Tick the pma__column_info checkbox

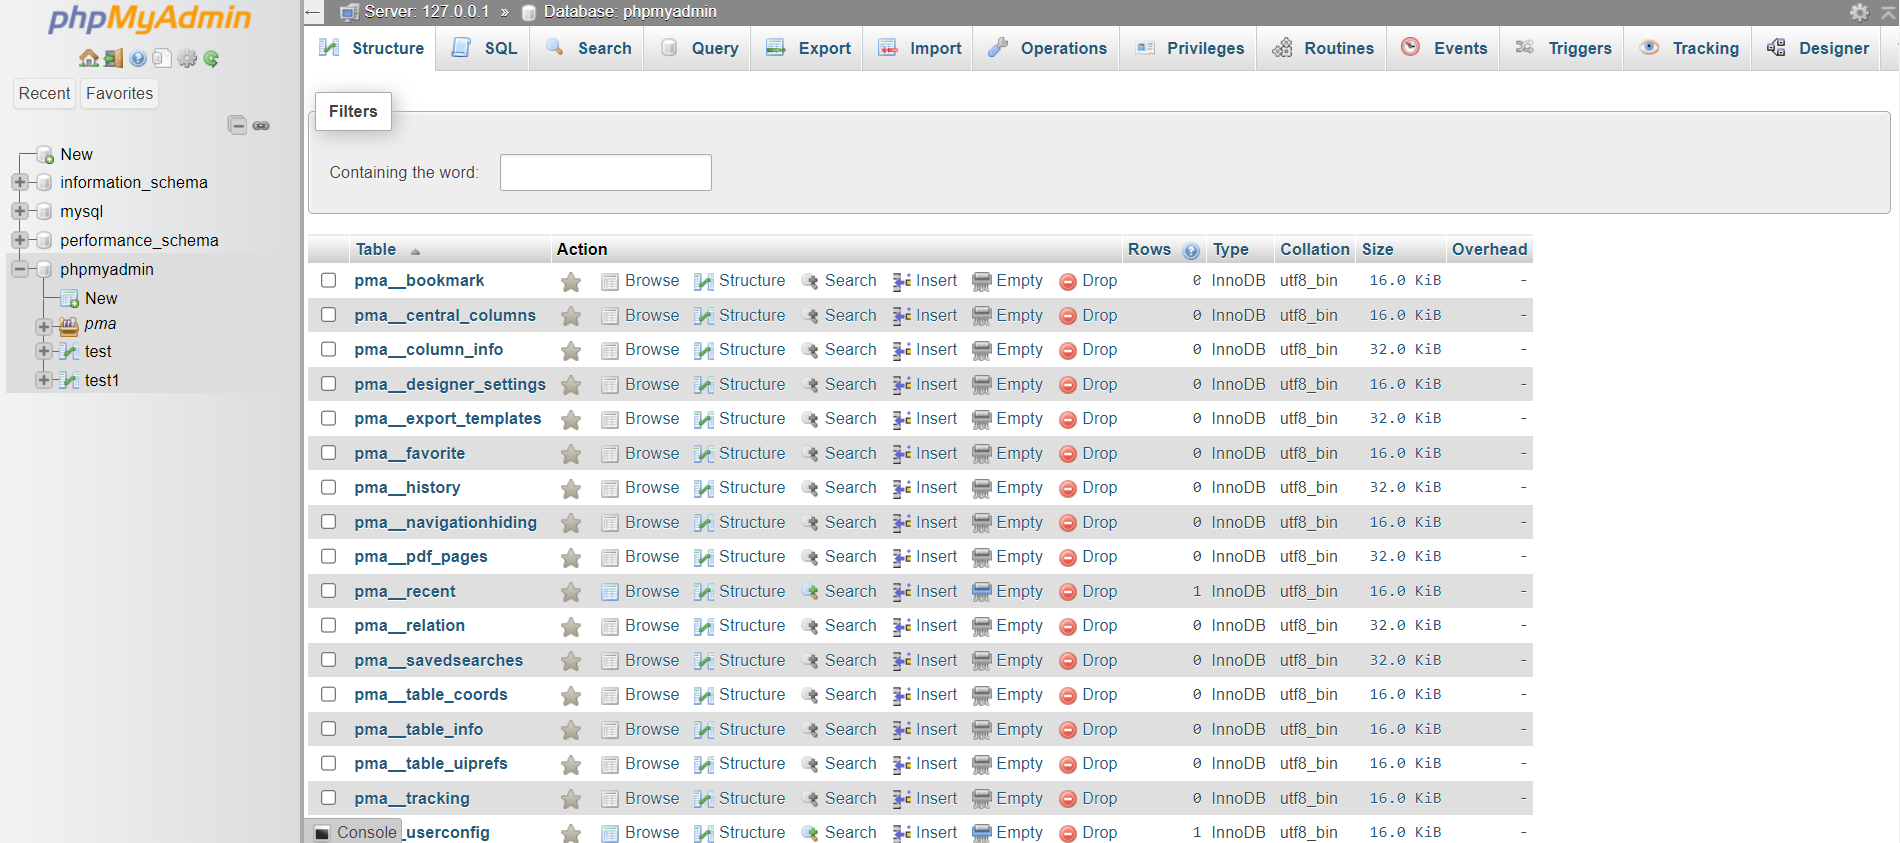(328, 349)
